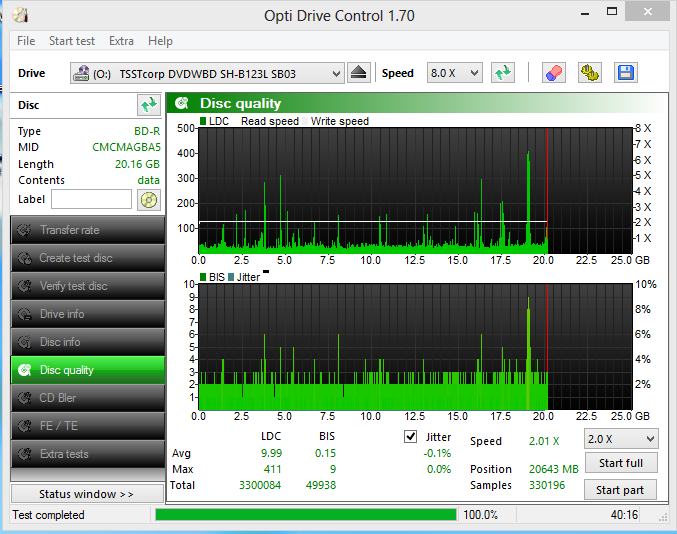Click the Status window >> button
This screenshot has width=677, height=534.
pos(87,494)
